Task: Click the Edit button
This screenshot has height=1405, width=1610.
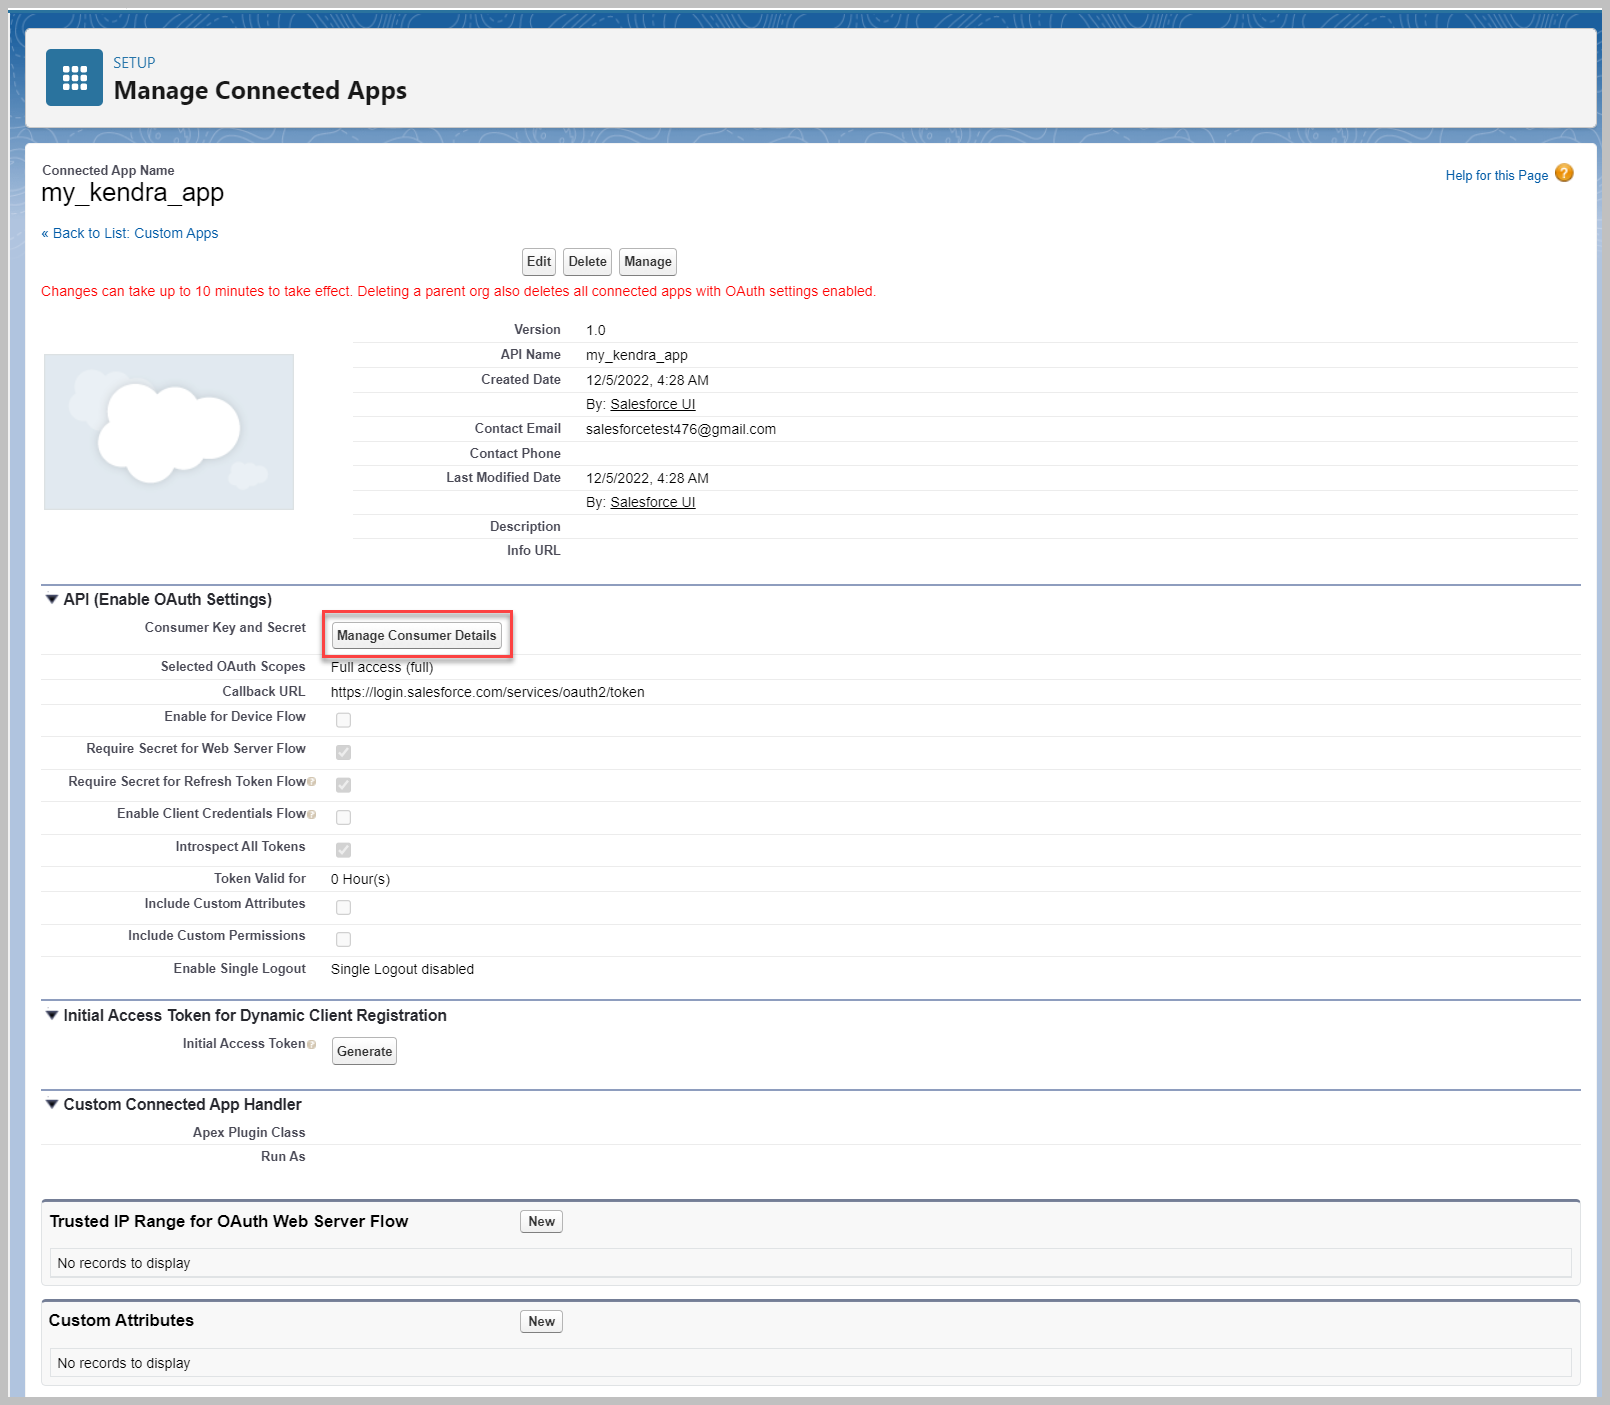Action: coord(539,262)
